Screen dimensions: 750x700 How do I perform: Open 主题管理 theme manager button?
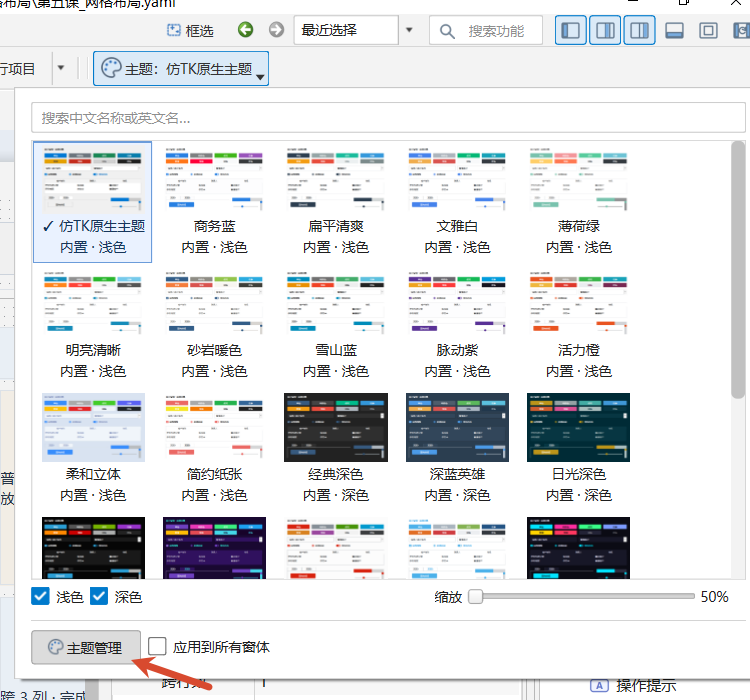pyautogui.click(x=86, y=647)
